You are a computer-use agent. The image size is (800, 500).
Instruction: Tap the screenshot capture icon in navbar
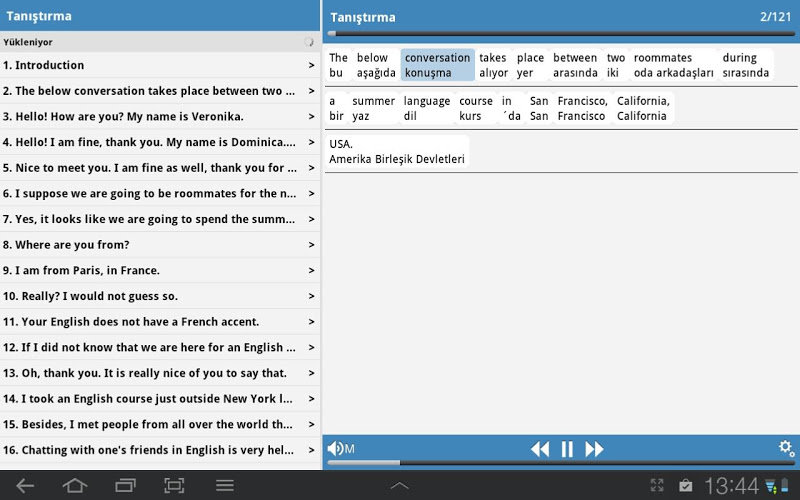[175, 486]
